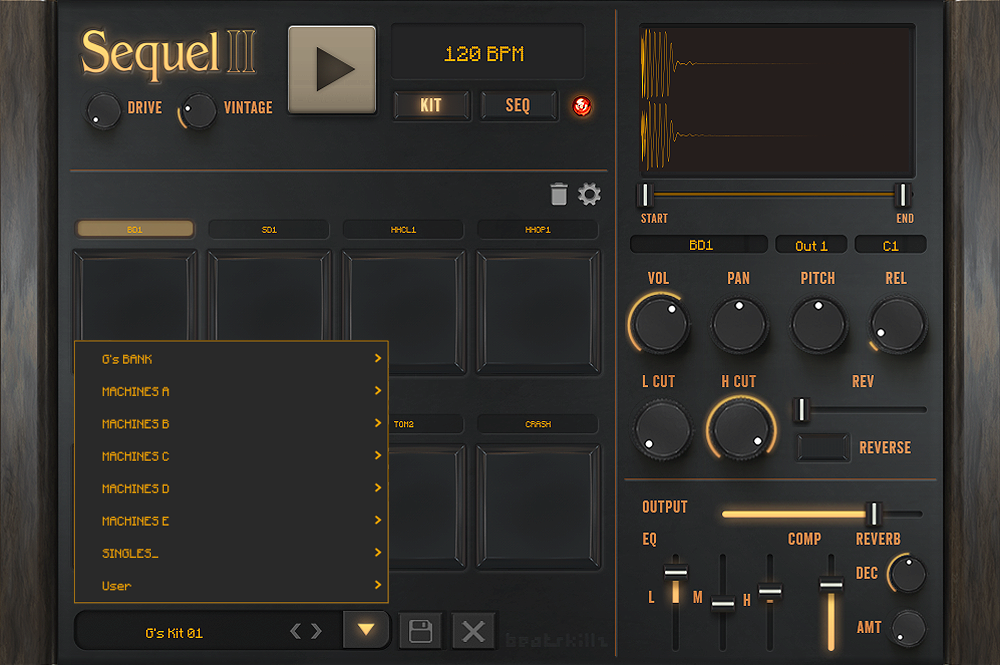Screen dimensions: 1000x665
Task: Expand the MACHINES B submenu
Action: (x=231, y=424)
